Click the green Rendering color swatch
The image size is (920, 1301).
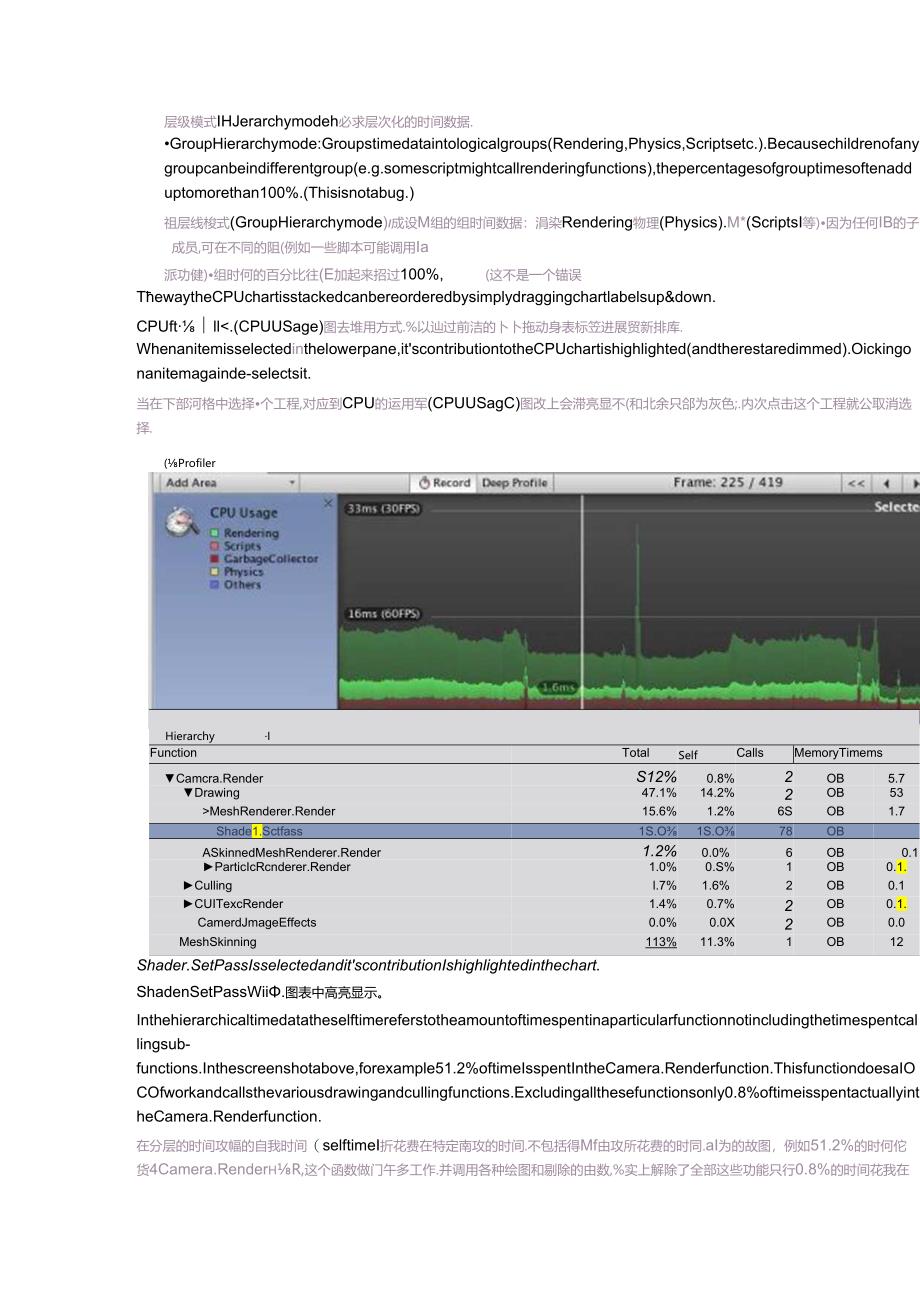click(x=214, y=533)
